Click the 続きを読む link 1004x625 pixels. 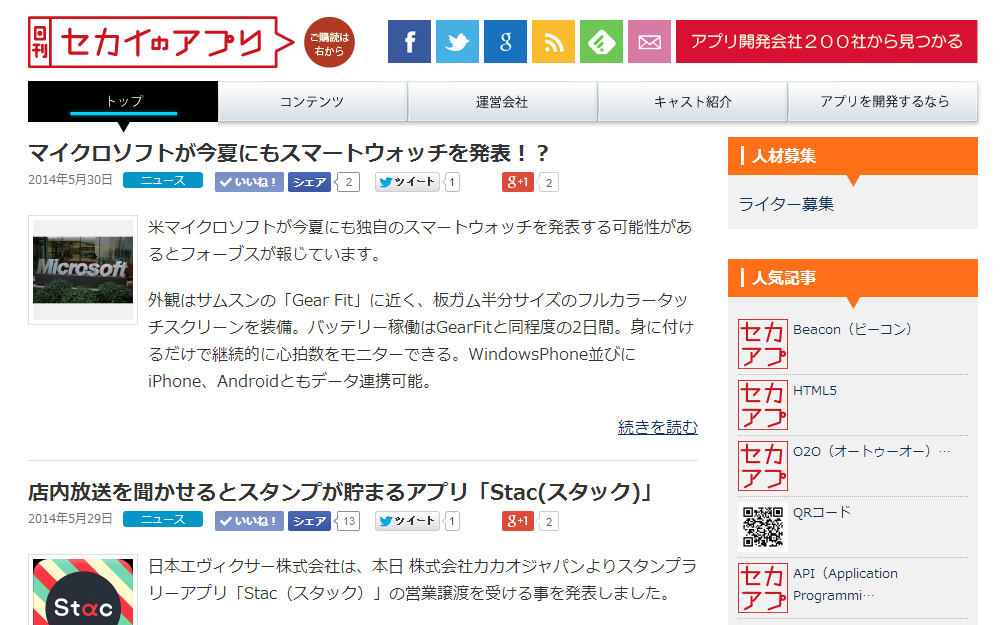(x=658, y=426)
